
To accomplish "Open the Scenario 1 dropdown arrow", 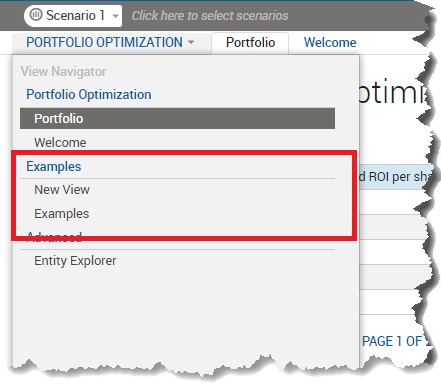I will click(x=115, y=16).
